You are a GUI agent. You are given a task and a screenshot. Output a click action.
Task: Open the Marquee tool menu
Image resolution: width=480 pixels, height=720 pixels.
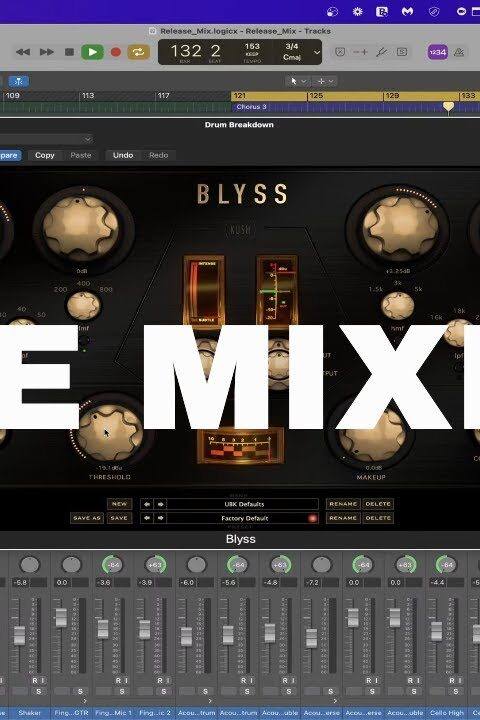pyautogui.click(x=325, y=81)
